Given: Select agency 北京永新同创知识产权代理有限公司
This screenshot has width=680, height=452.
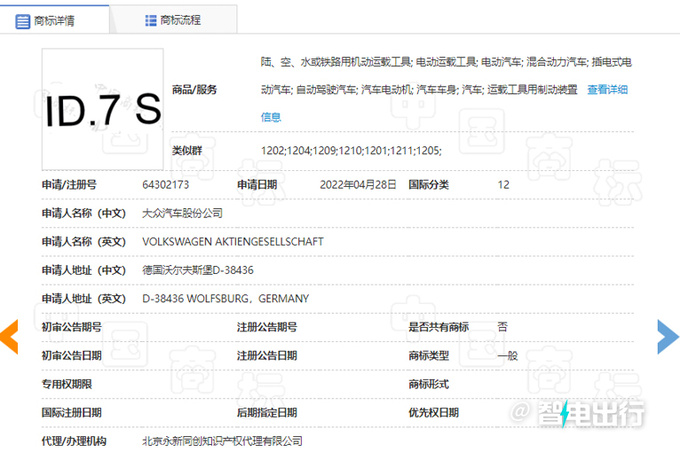Looking at the screenshot, I should point(222,441).
